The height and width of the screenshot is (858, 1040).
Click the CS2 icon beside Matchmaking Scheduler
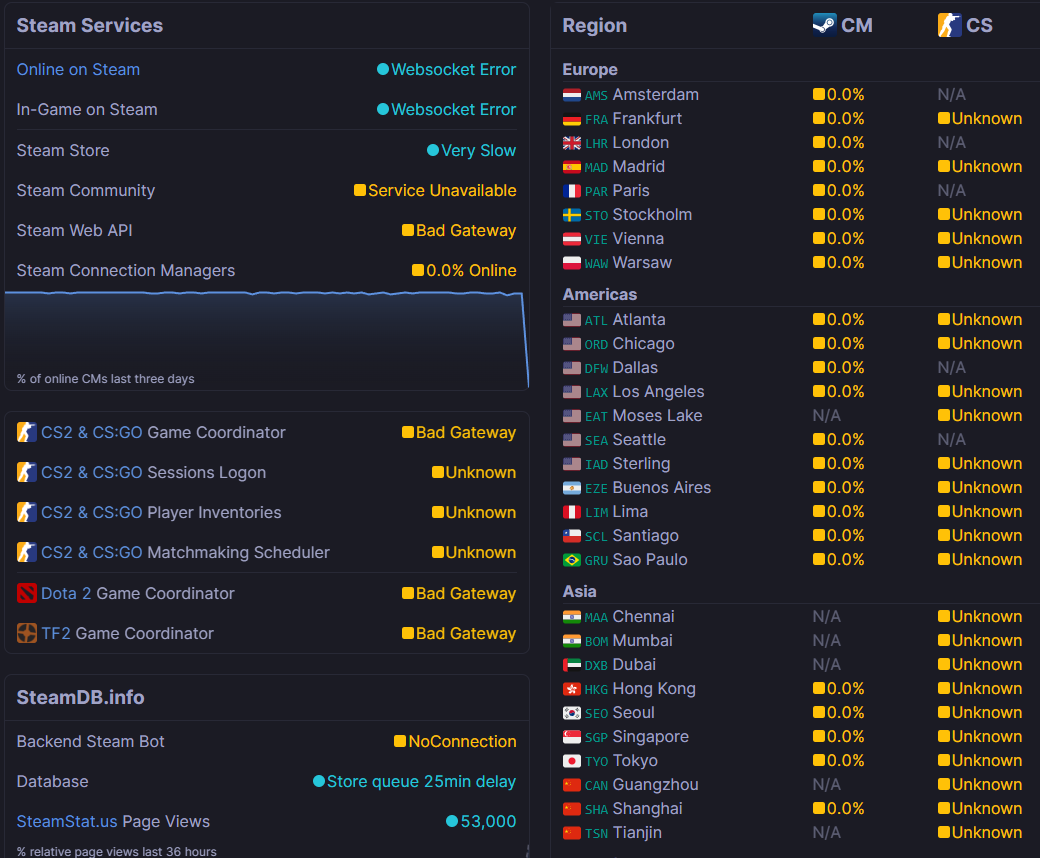[x=27, y=553]
